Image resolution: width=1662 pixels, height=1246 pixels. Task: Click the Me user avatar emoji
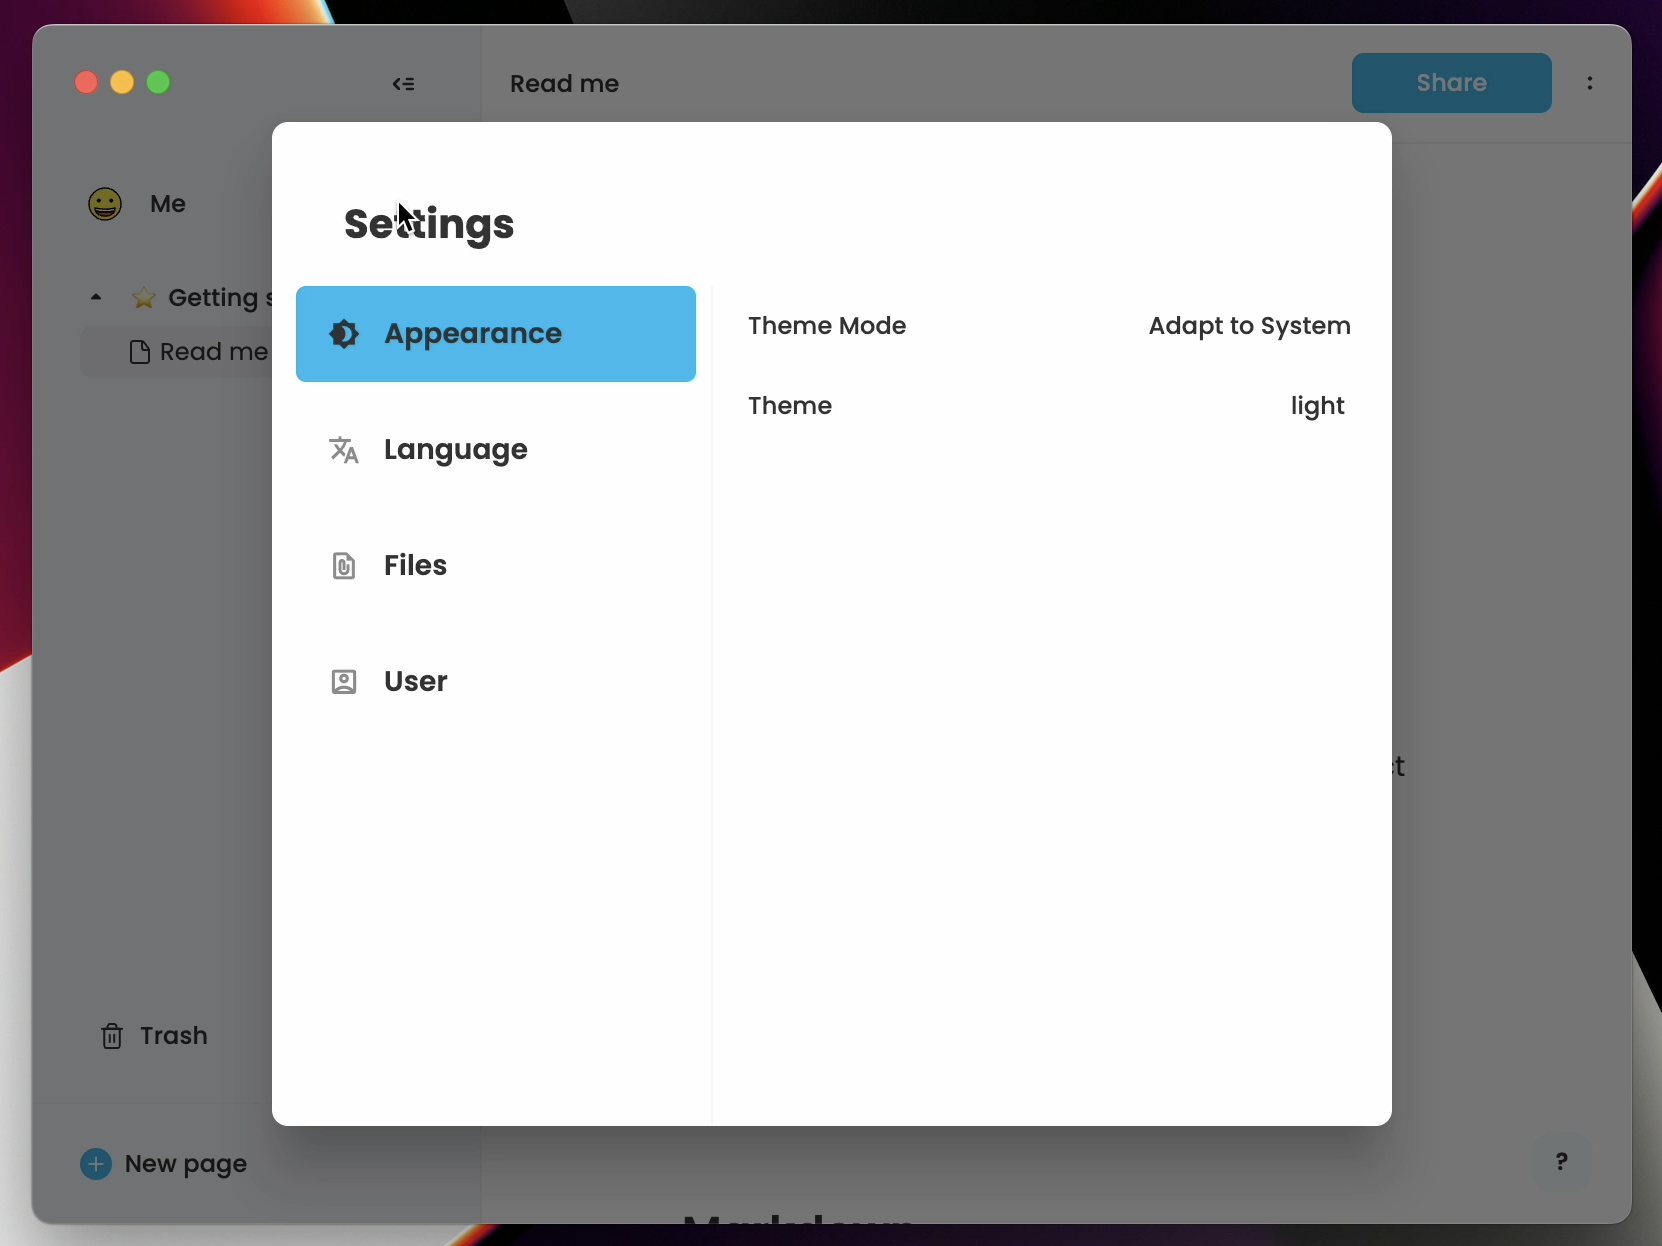[105, 204]
